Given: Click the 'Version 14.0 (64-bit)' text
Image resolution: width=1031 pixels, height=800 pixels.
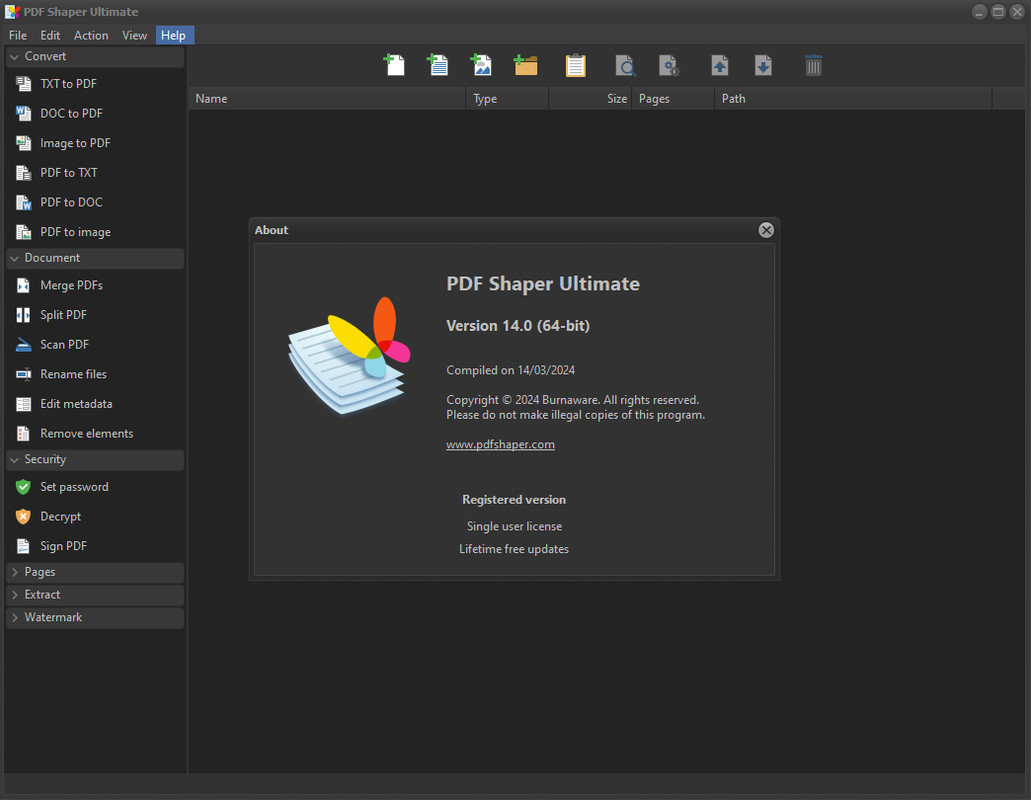Looking at the screenshot, I should [518, 326].
